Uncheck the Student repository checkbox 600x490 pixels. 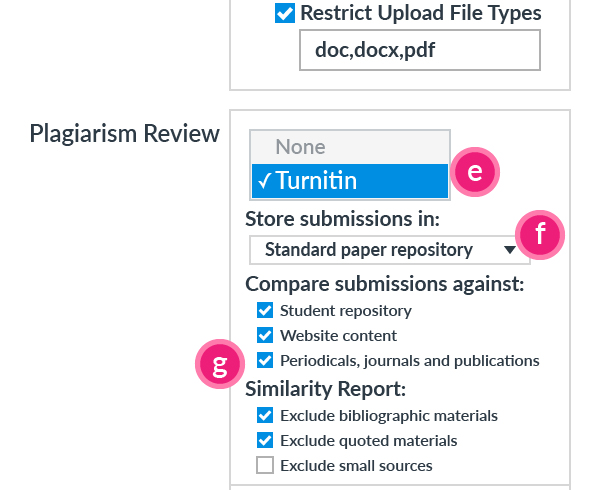point(265,311)
